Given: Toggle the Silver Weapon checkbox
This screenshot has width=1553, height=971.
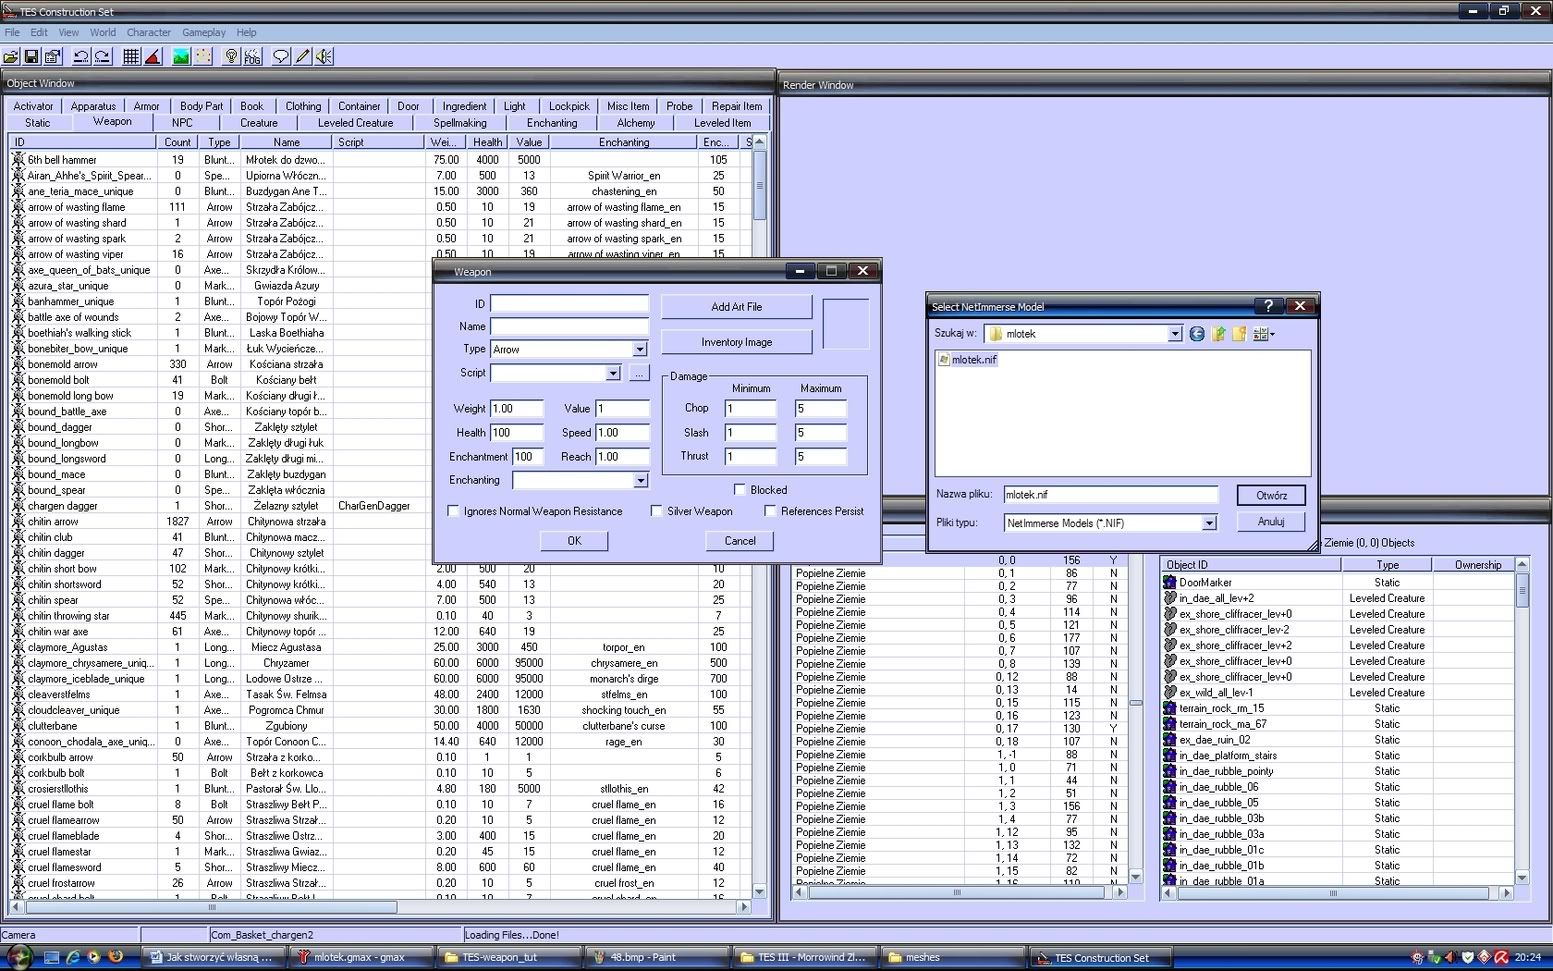Looking at the screenshot, I should tap(656, 511).
